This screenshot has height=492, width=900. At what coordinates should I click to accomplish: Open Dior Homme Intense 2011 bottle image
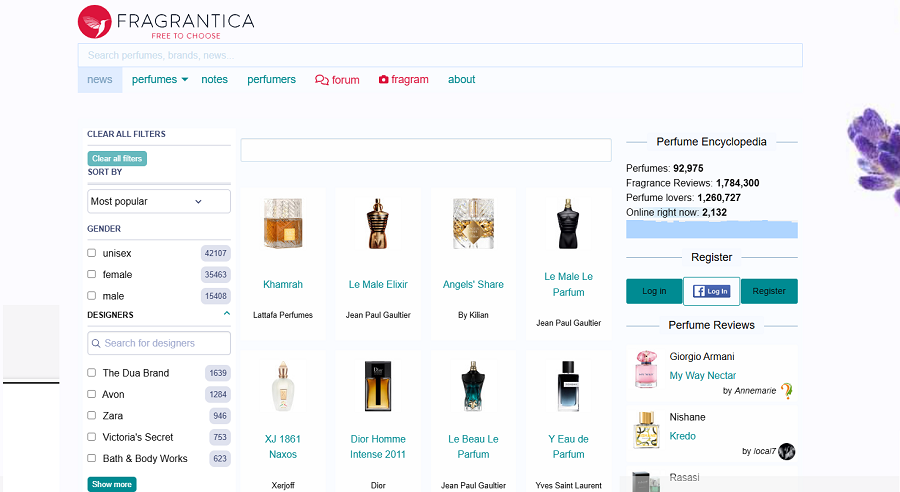tap(378, 386)
